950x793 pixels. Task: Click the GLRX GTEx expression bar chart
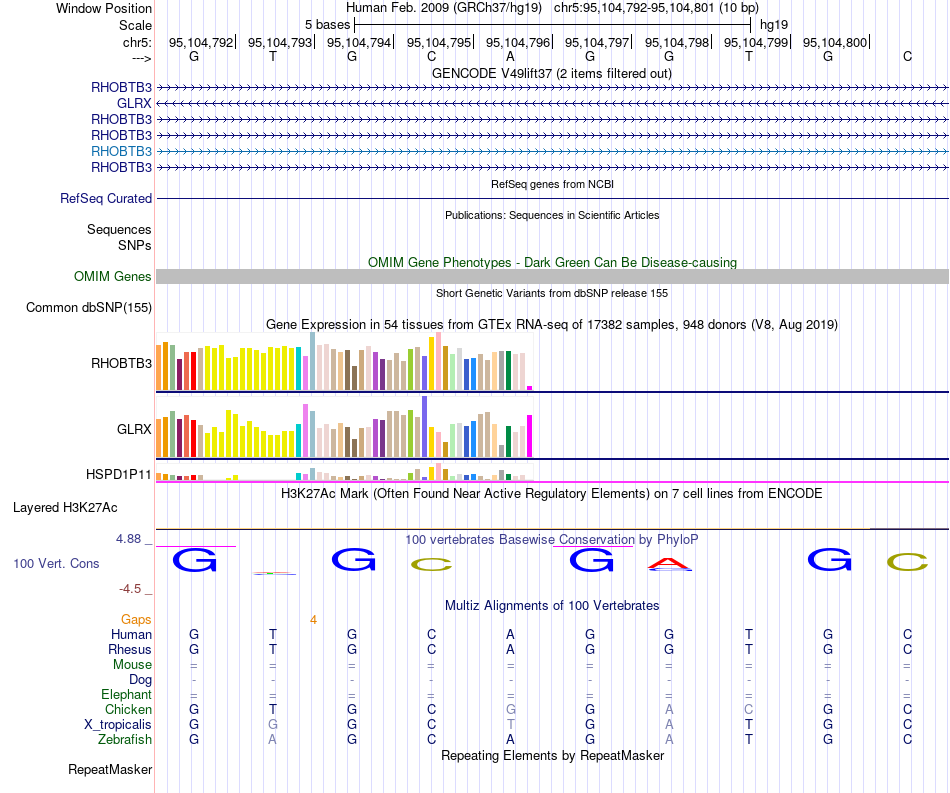pyautogui.click(x=344, y=426)
